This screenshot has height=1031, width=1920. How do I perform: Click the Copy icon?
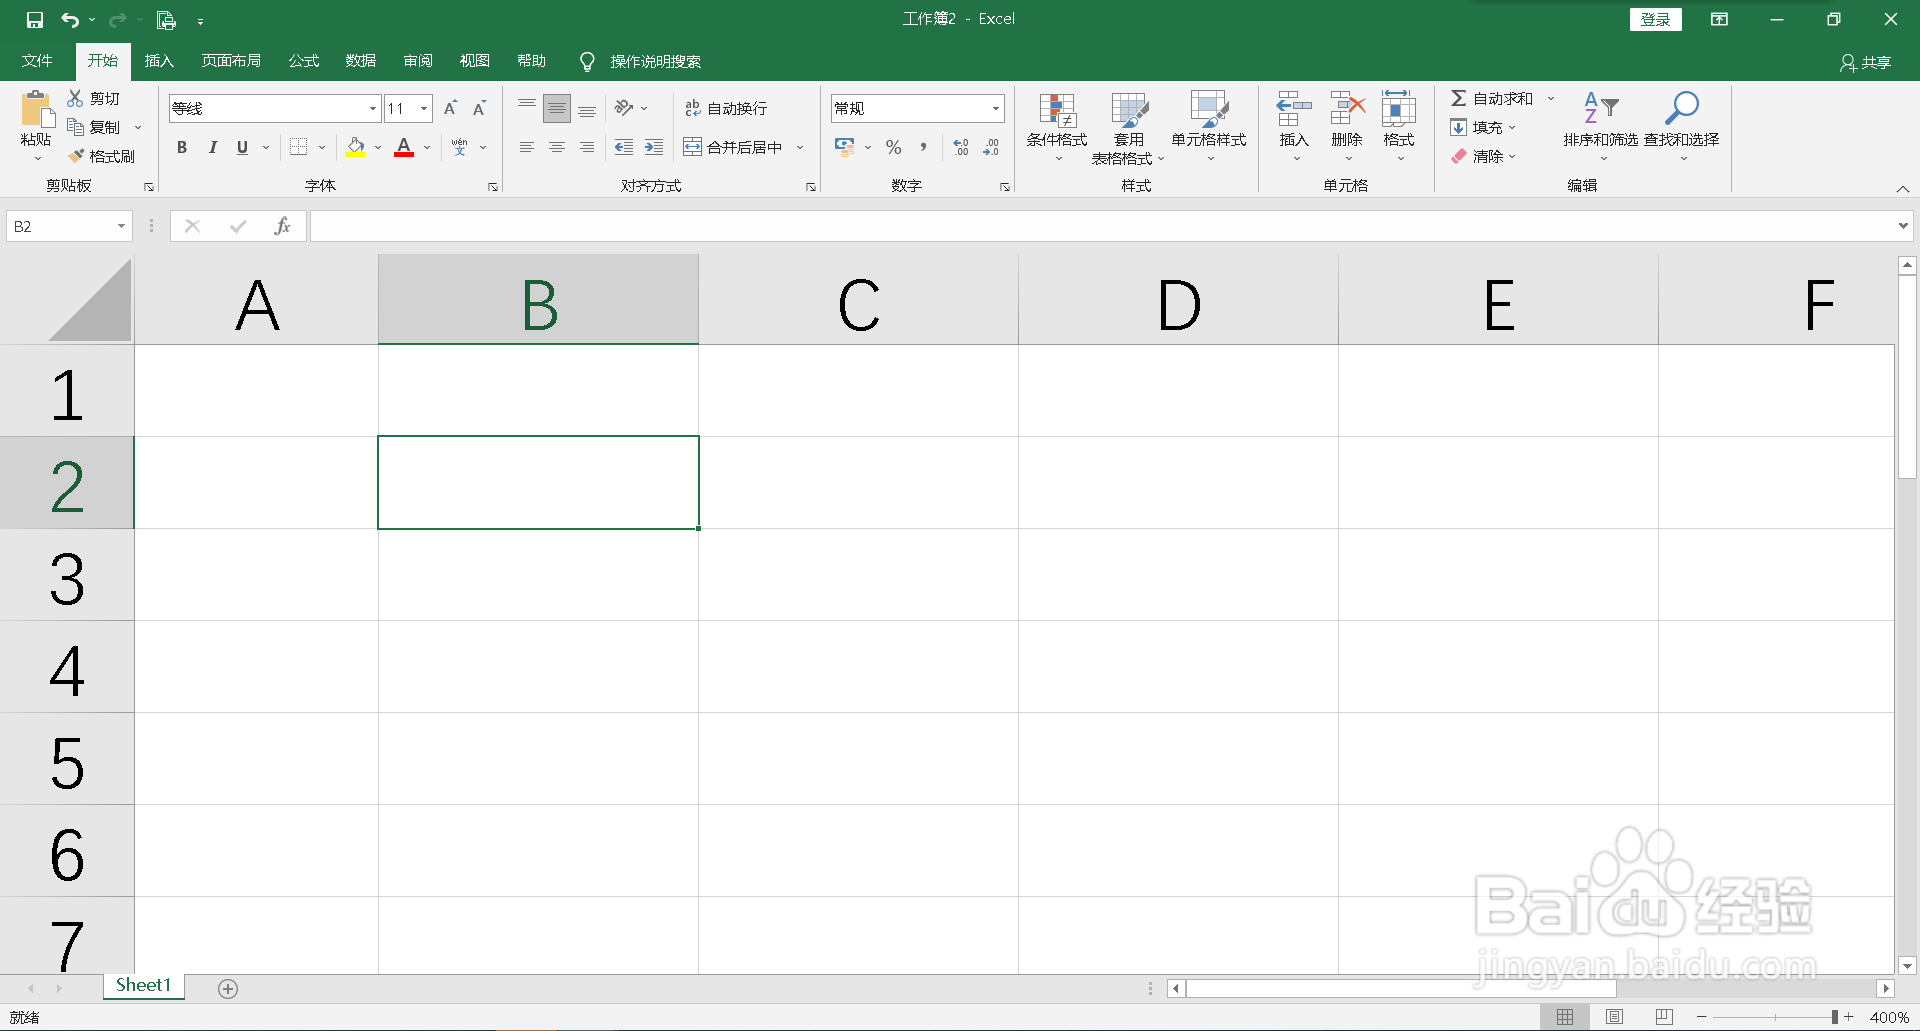(x=75, y=127)
